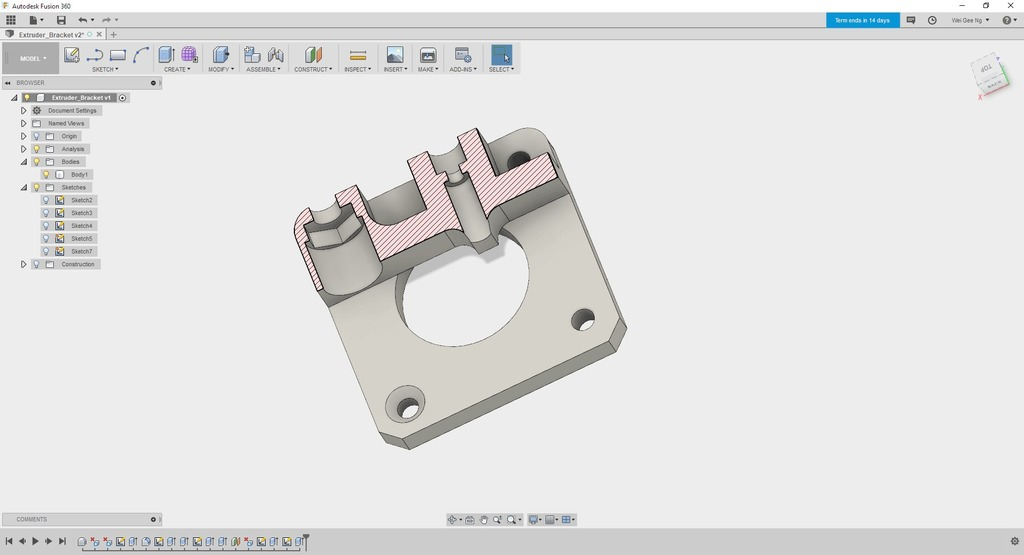This screenshot has width=1024, height=555.
Task: Click the 3D Print icon in Make
Action: 428,55
